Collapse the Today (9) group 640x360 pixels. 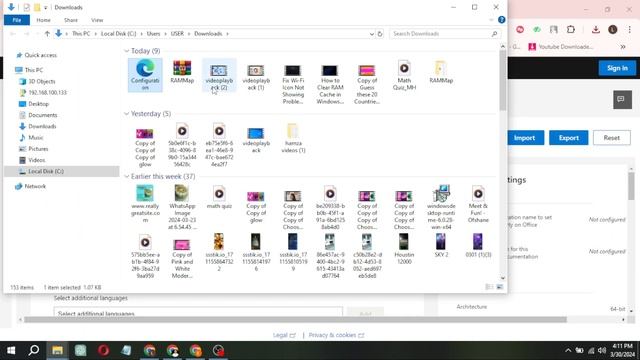point(127,51)
